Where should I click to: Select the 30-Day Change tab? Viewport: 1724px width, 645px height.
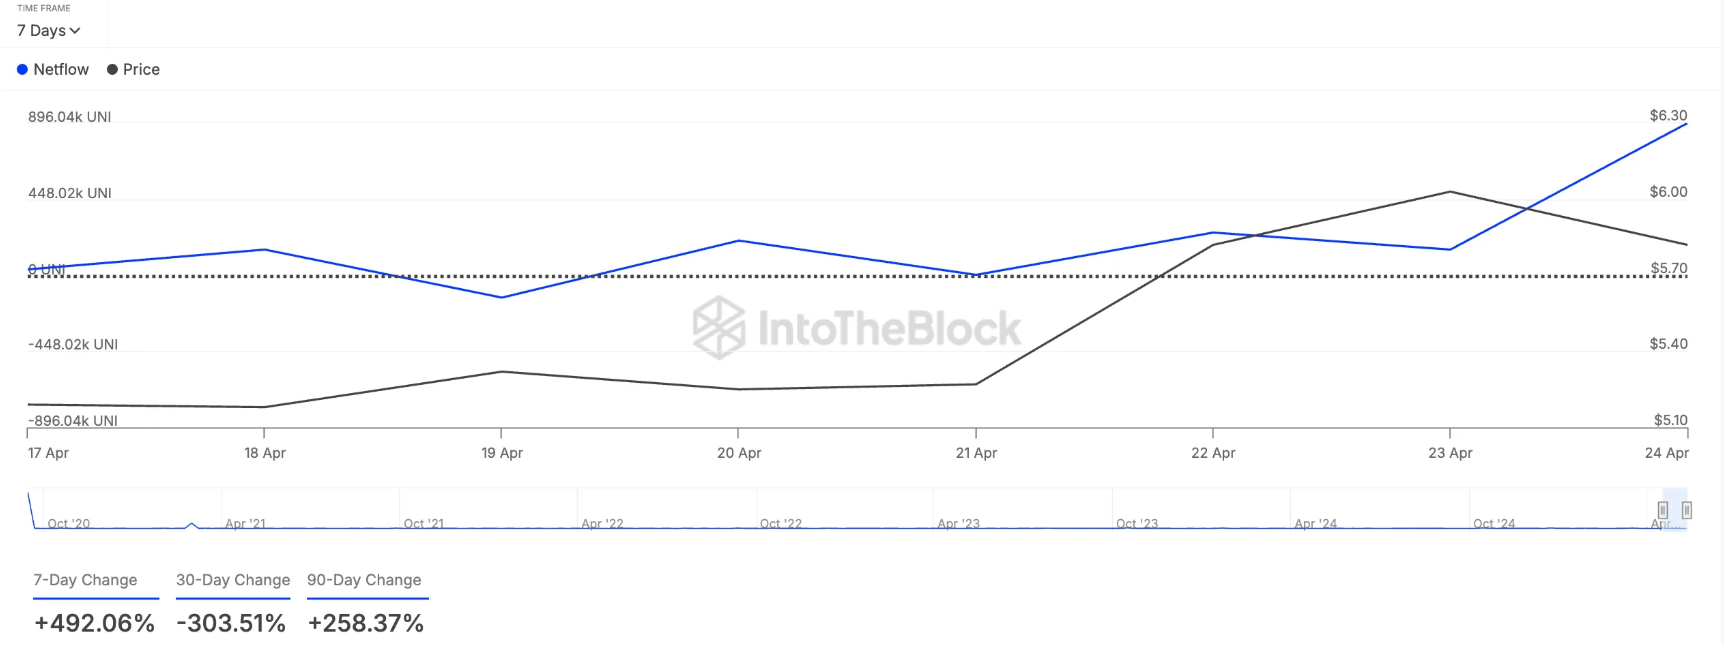coord(233,580)
